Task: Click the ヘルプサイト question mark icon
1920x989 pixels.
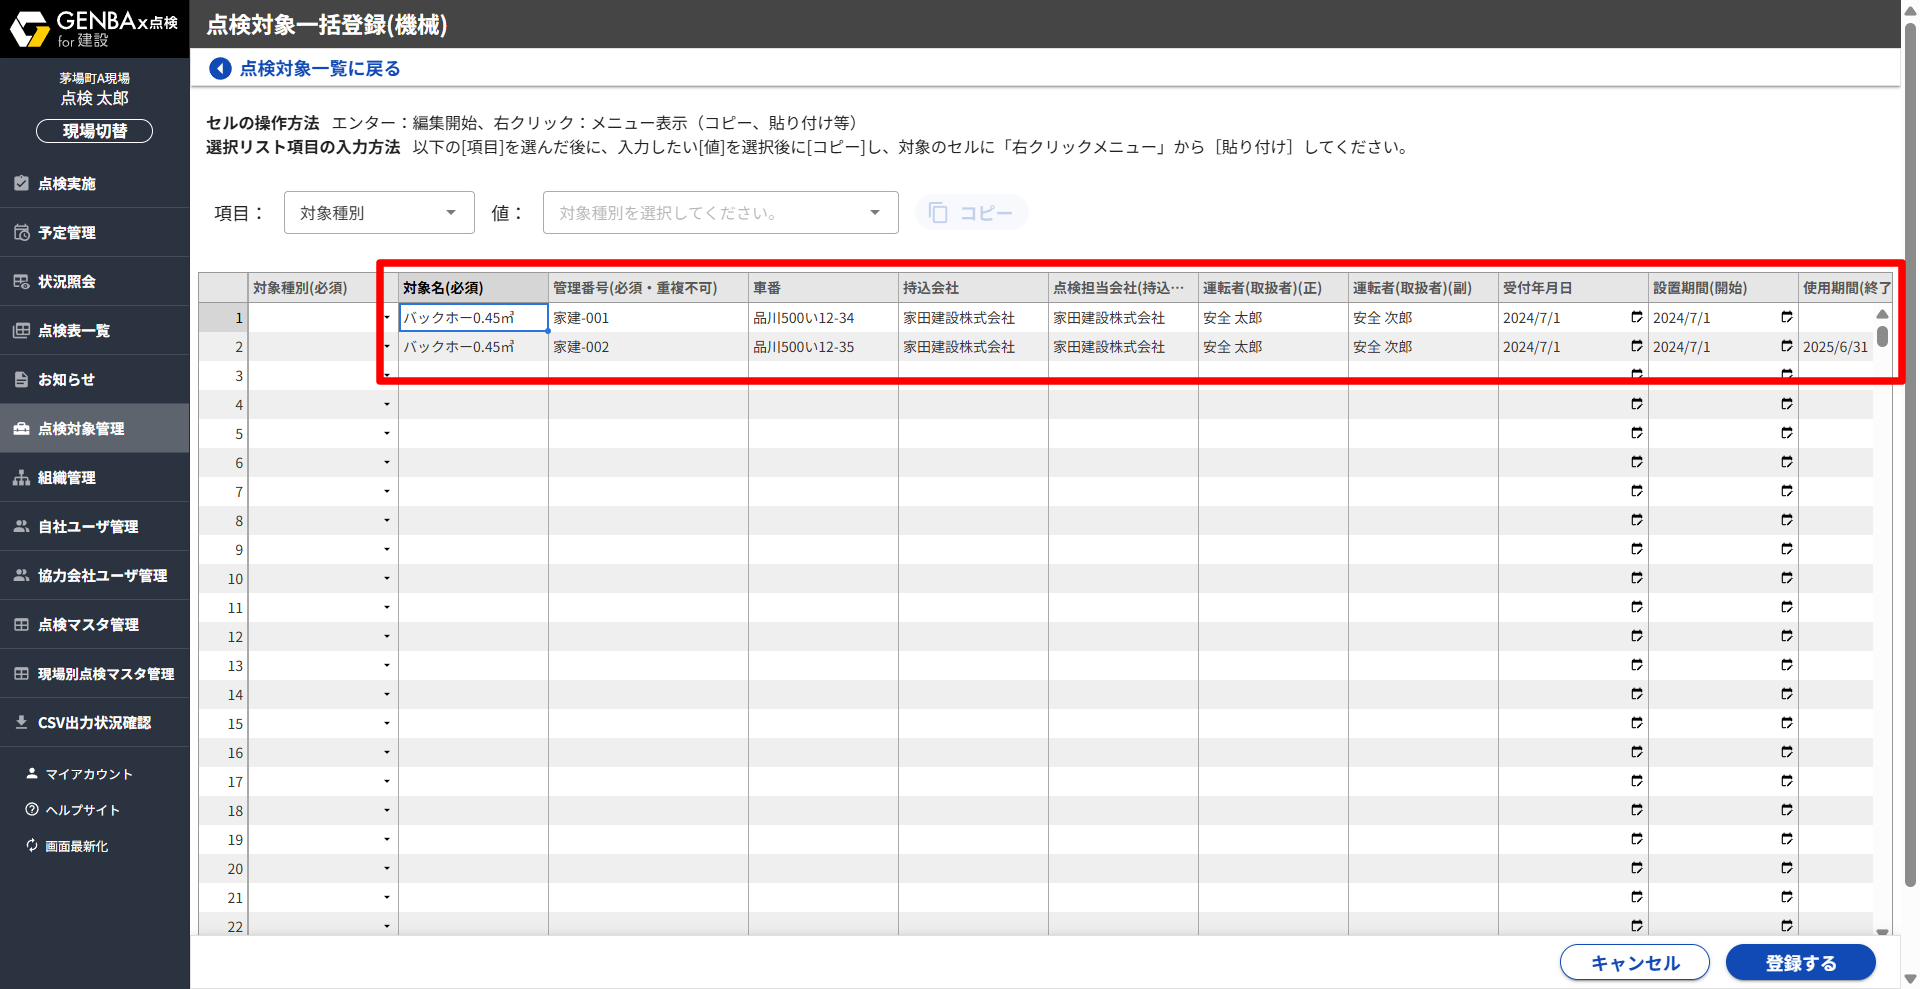Action: [x=32, y=809]
